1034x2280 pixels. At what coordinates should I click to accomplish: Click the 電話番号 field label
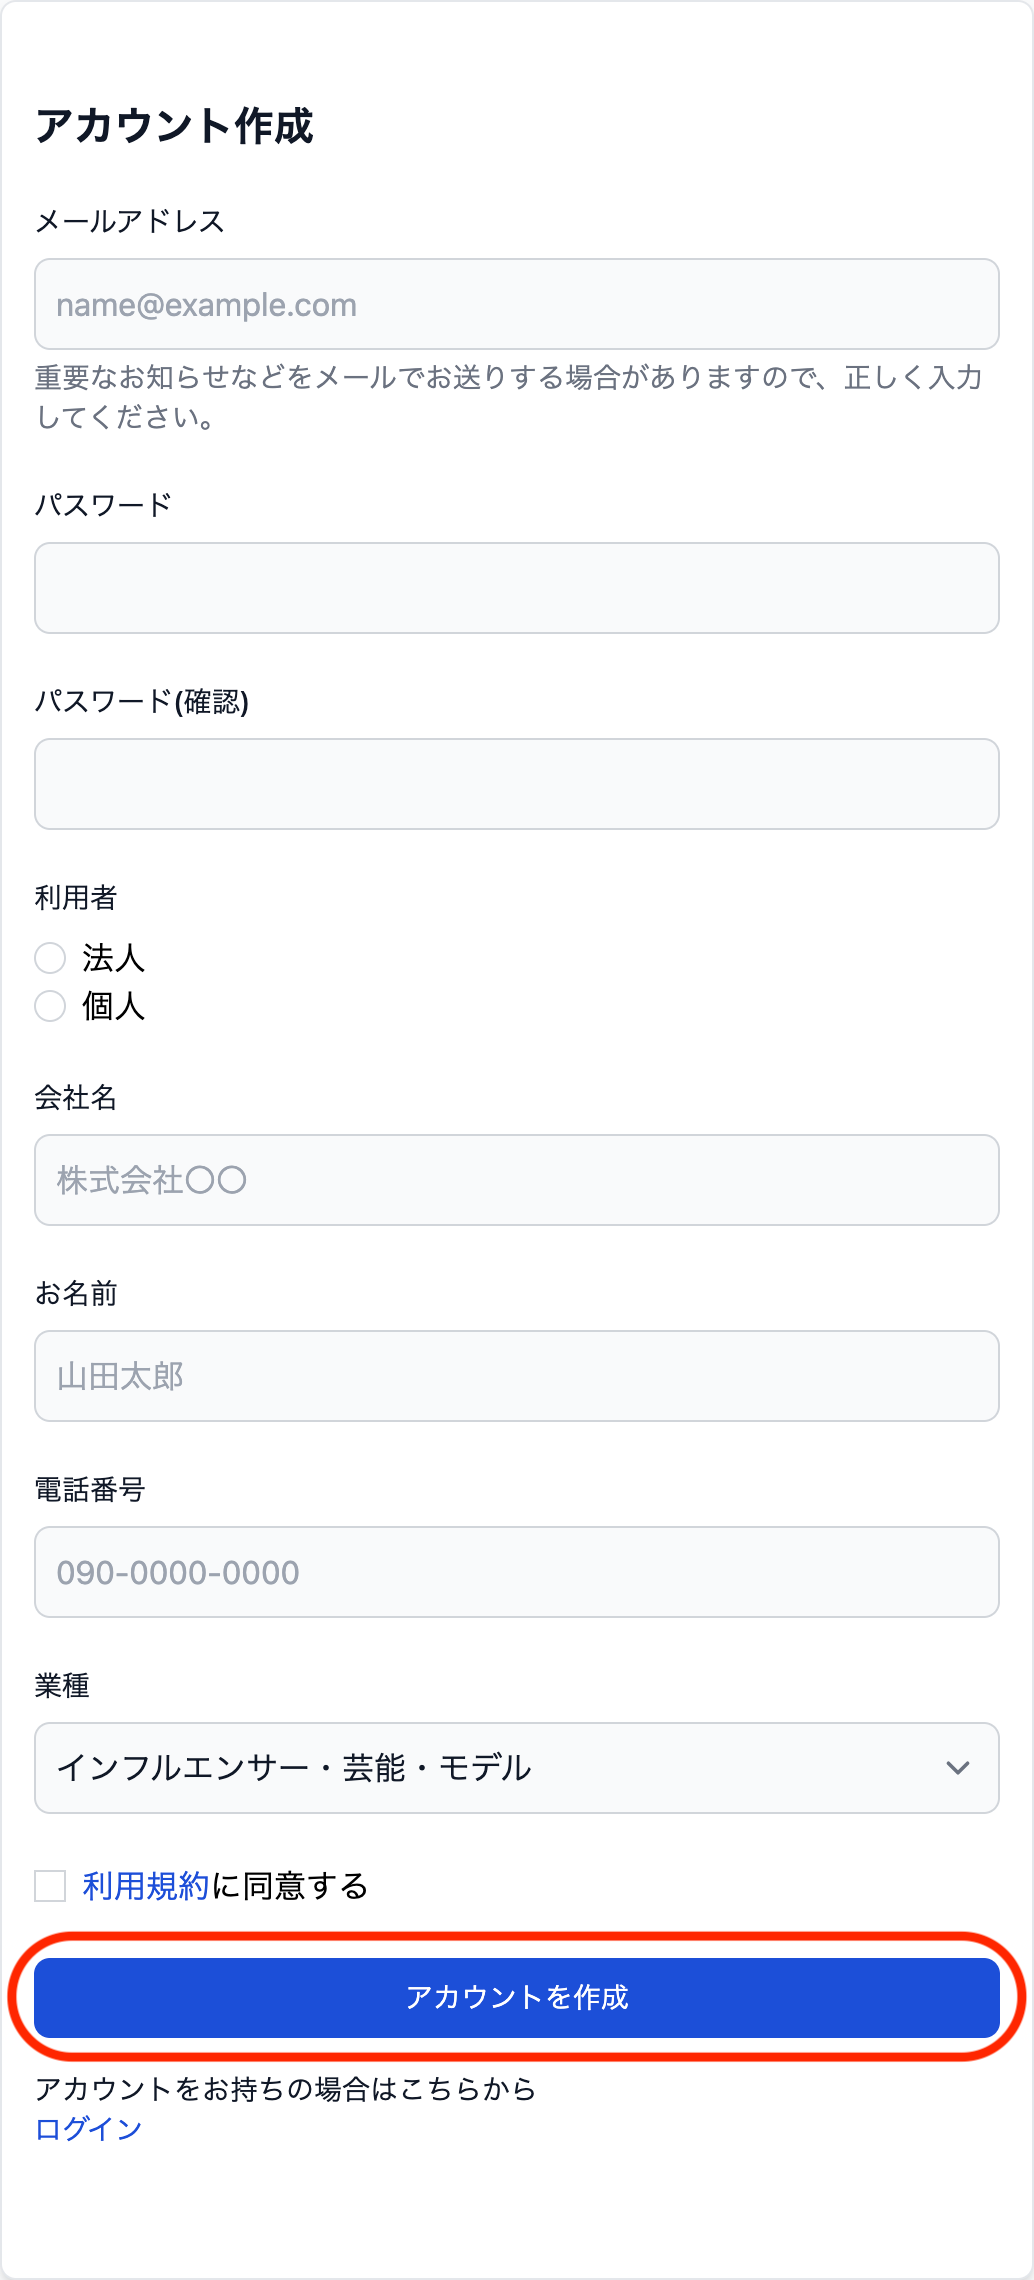pos(90,1490)
